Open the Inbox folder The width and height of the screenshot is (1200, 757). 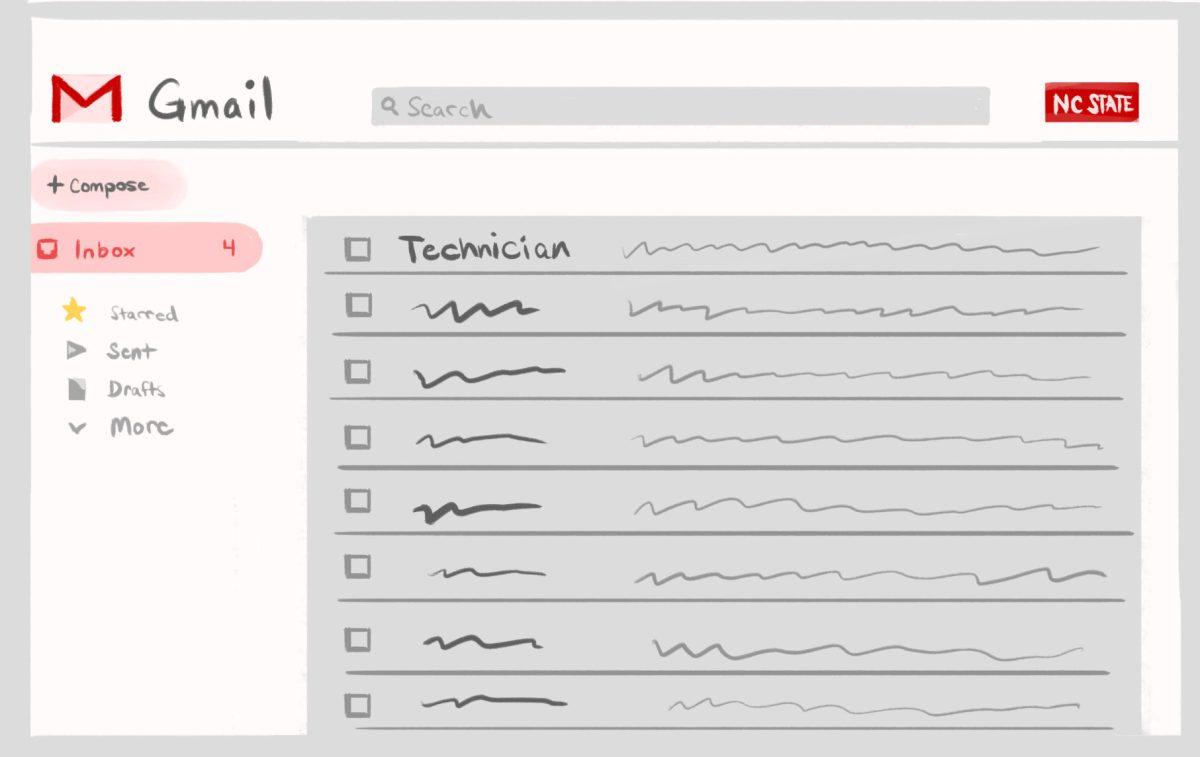(x=105, y=250)
